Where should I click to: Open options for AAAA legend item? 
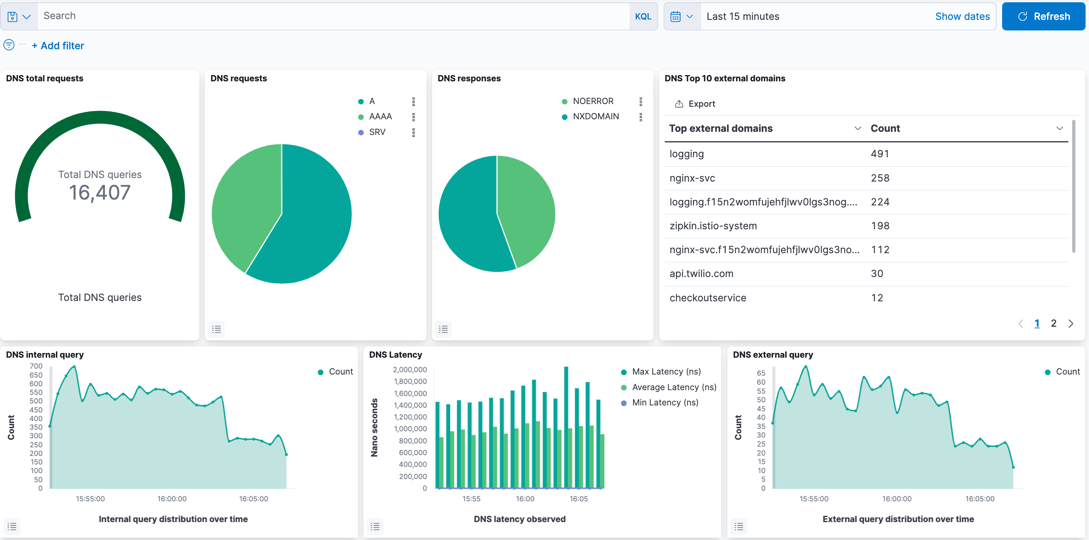pos(413,117)
